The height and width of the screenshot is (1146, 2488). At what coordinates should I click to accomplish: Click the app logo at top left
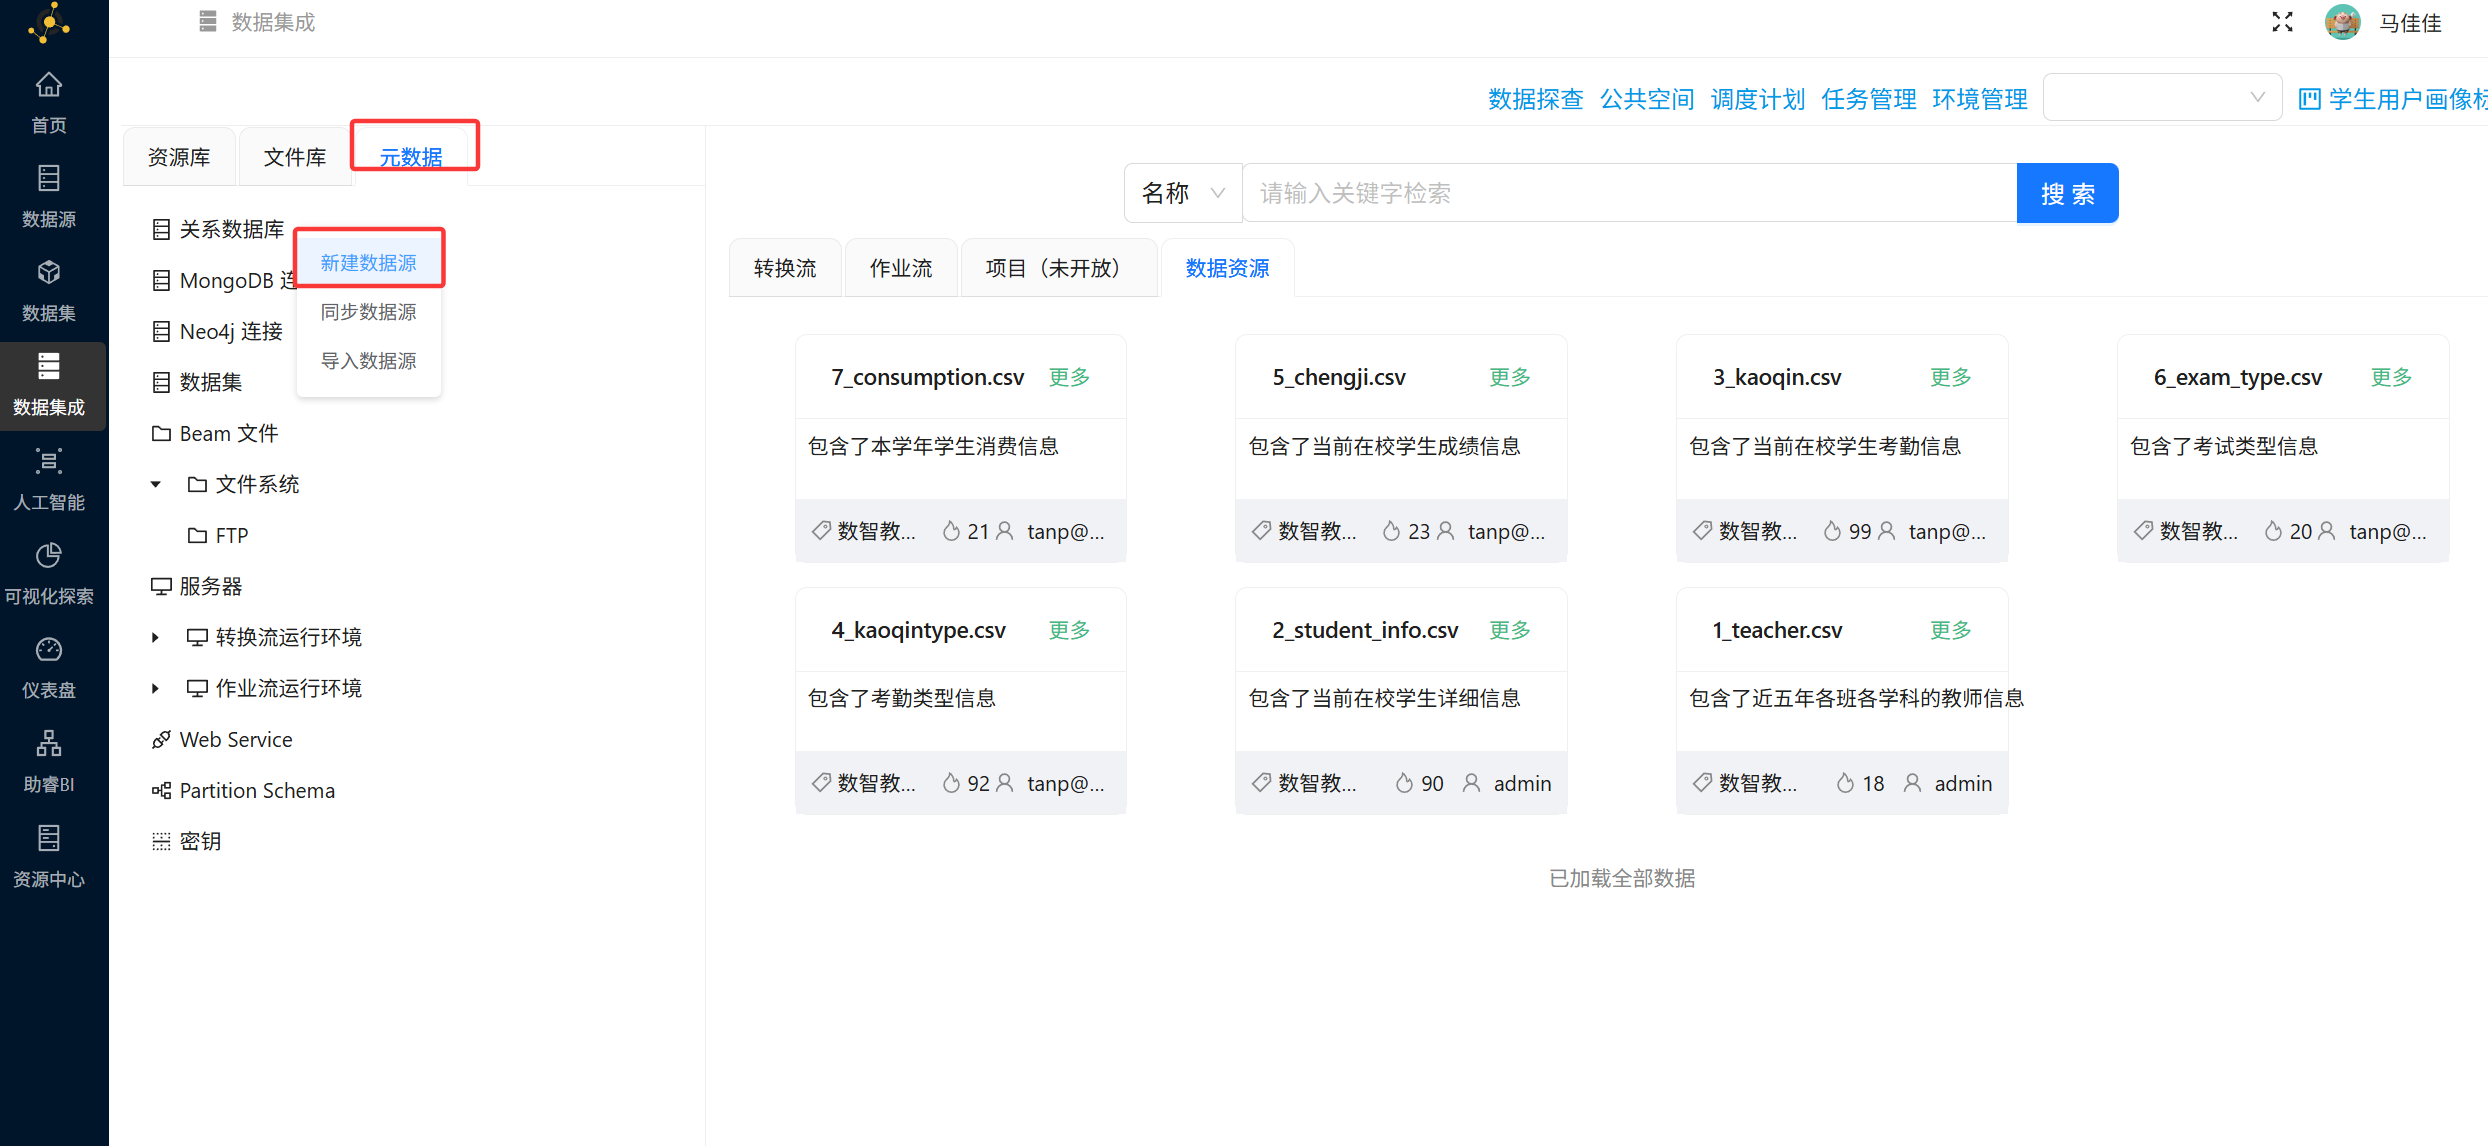point(49,22)
